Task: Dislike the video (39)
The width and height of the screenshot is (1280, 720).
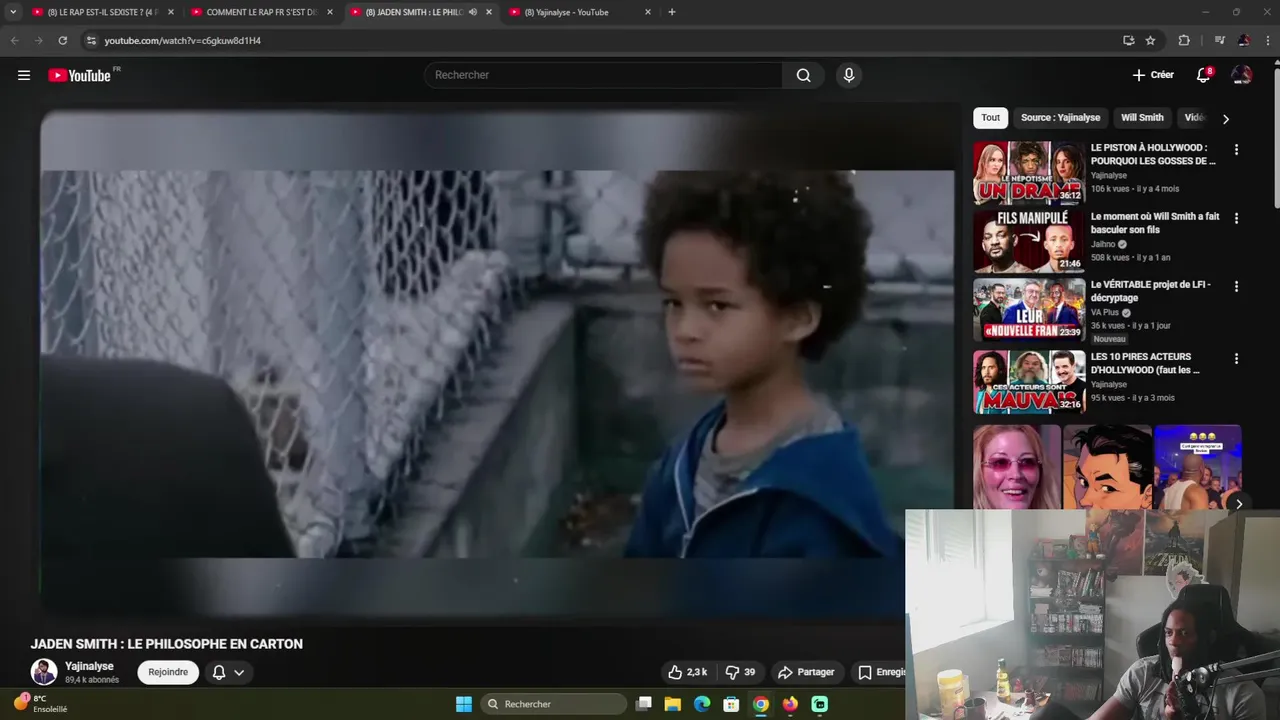Action: pyautogui.click(x=740, y=672)
